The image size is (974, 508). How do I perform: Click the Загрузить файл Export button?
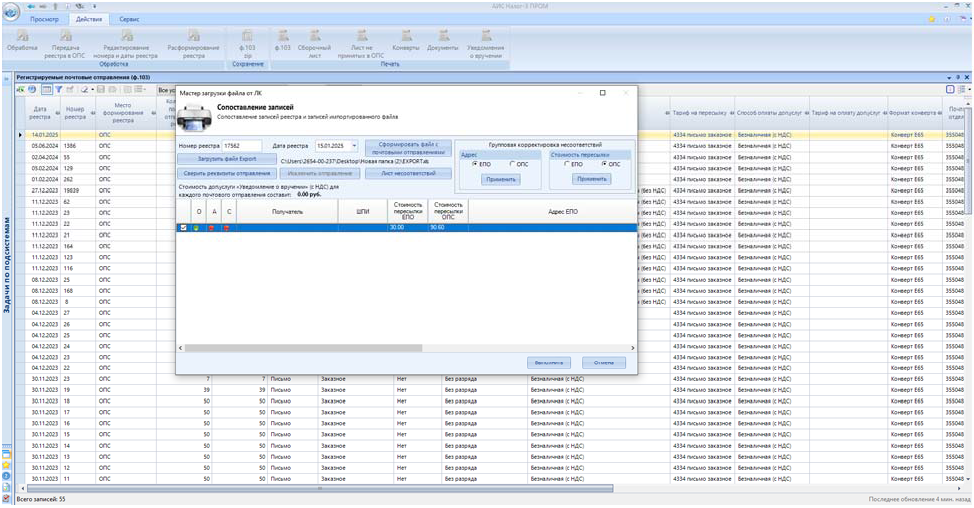click(x=226, y=159)
